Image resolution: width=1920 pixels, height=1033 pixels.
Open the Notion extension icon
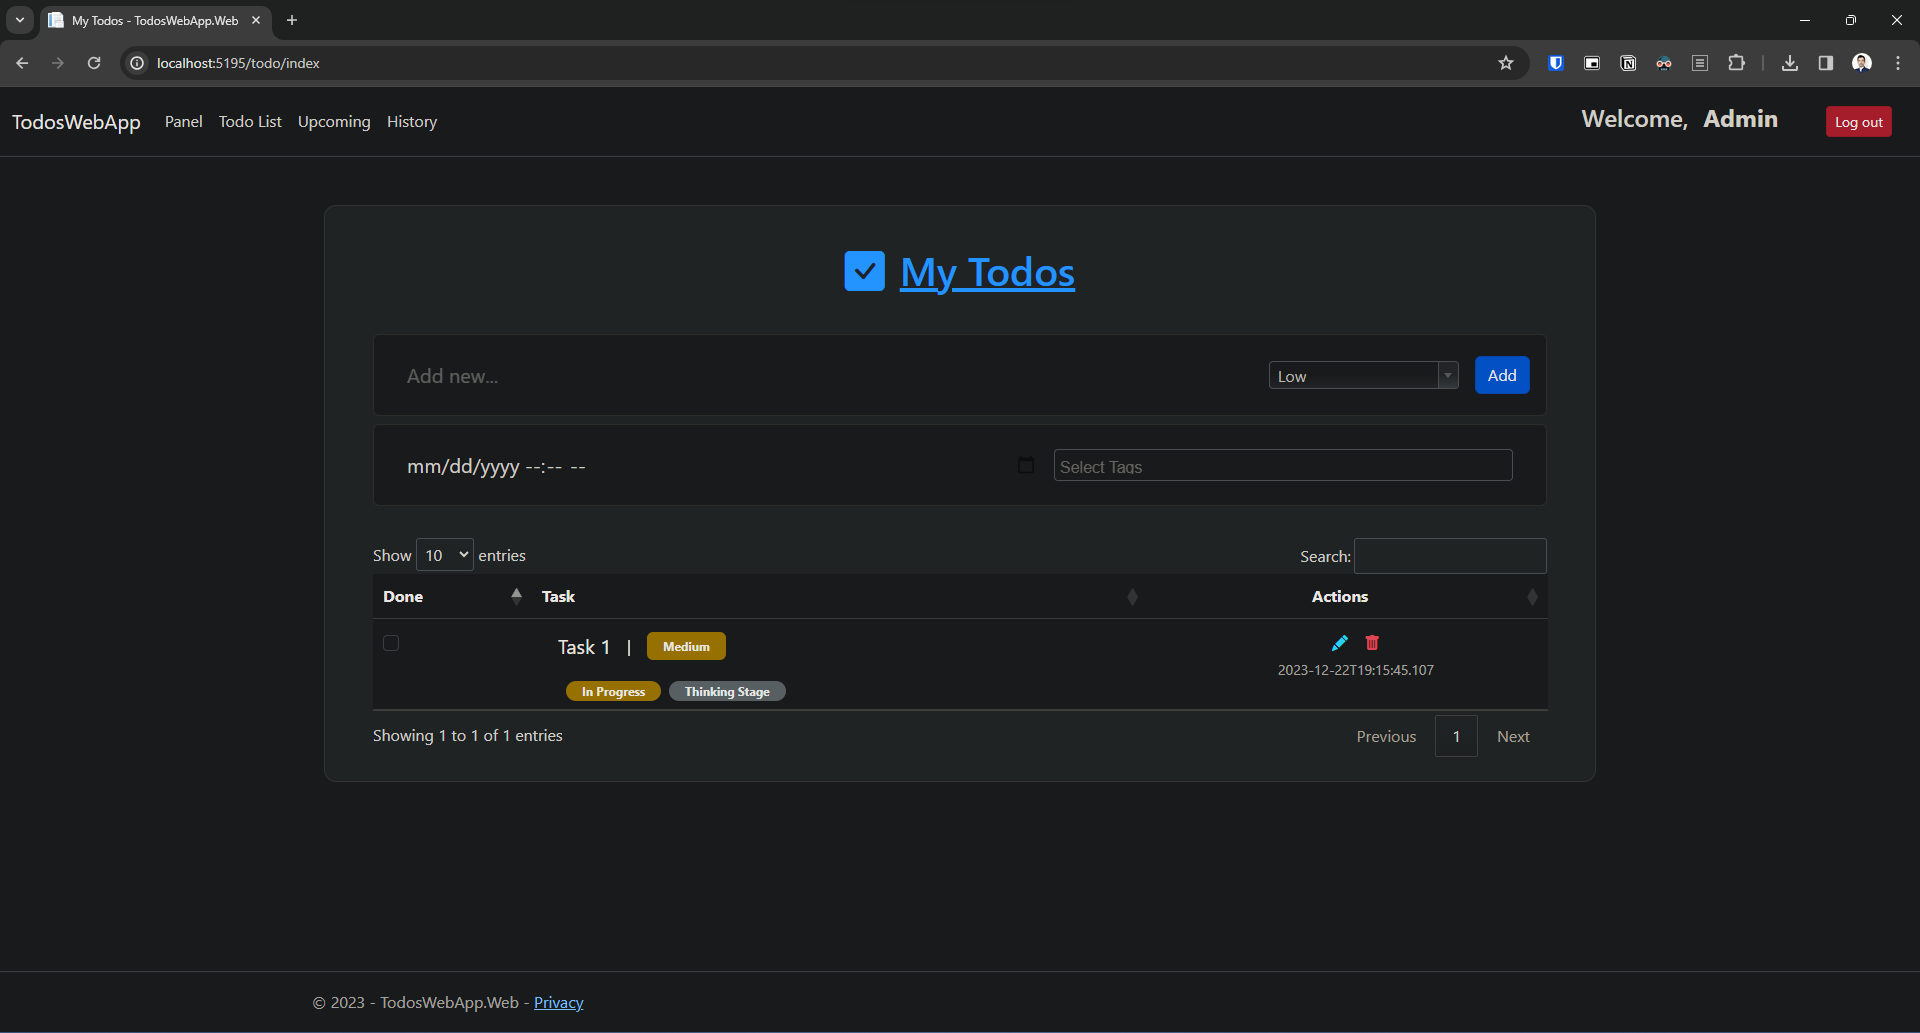[1628, 63]
